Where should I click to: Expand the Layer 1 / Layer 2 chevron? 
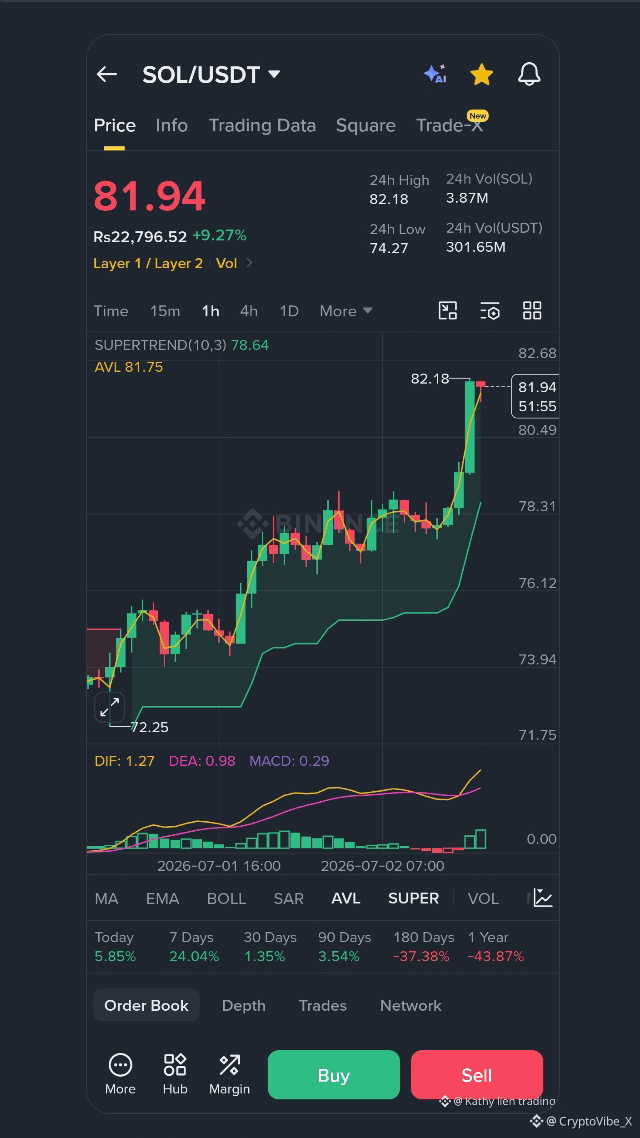[249, 263]
